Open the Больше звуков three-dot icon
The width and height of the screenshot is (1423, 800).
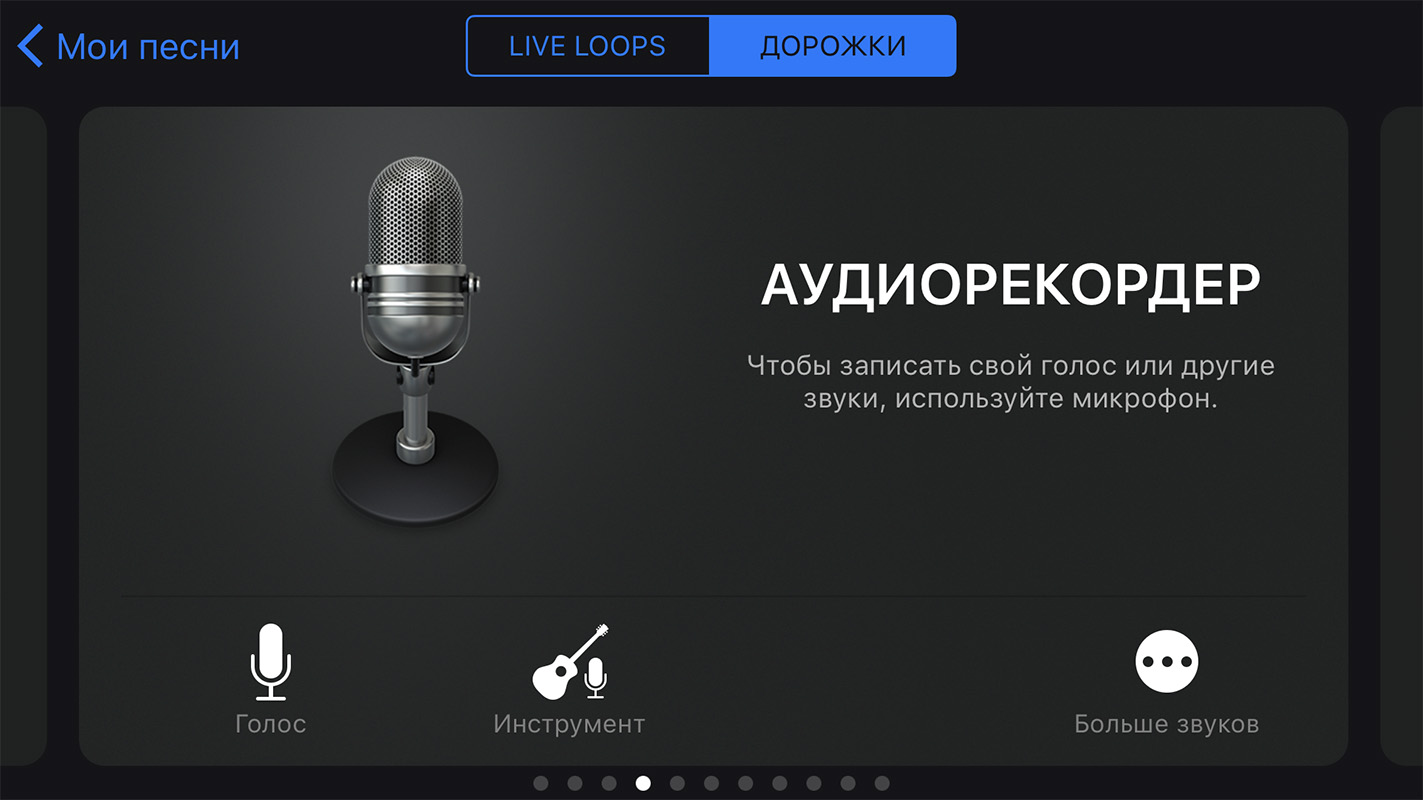1167,661
